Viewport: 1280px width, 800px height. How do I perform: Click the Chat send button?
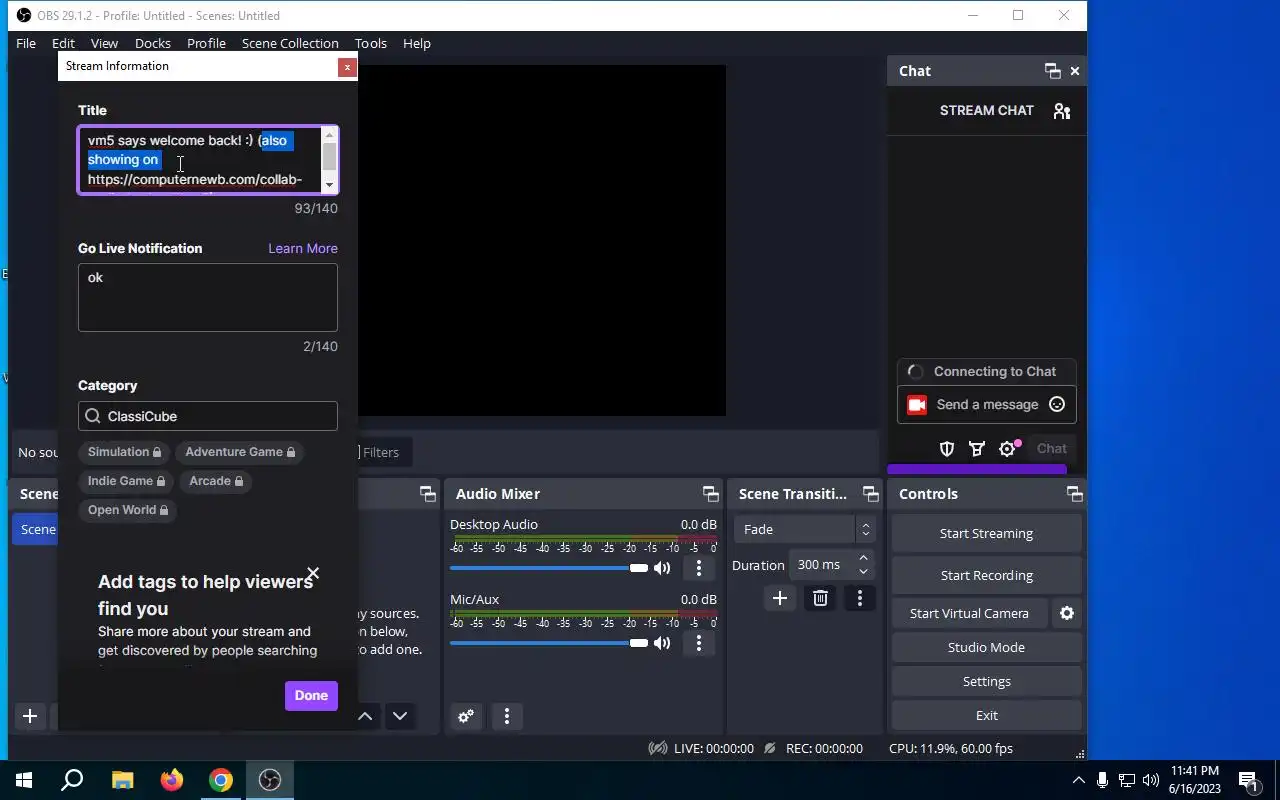[1051, 449]
